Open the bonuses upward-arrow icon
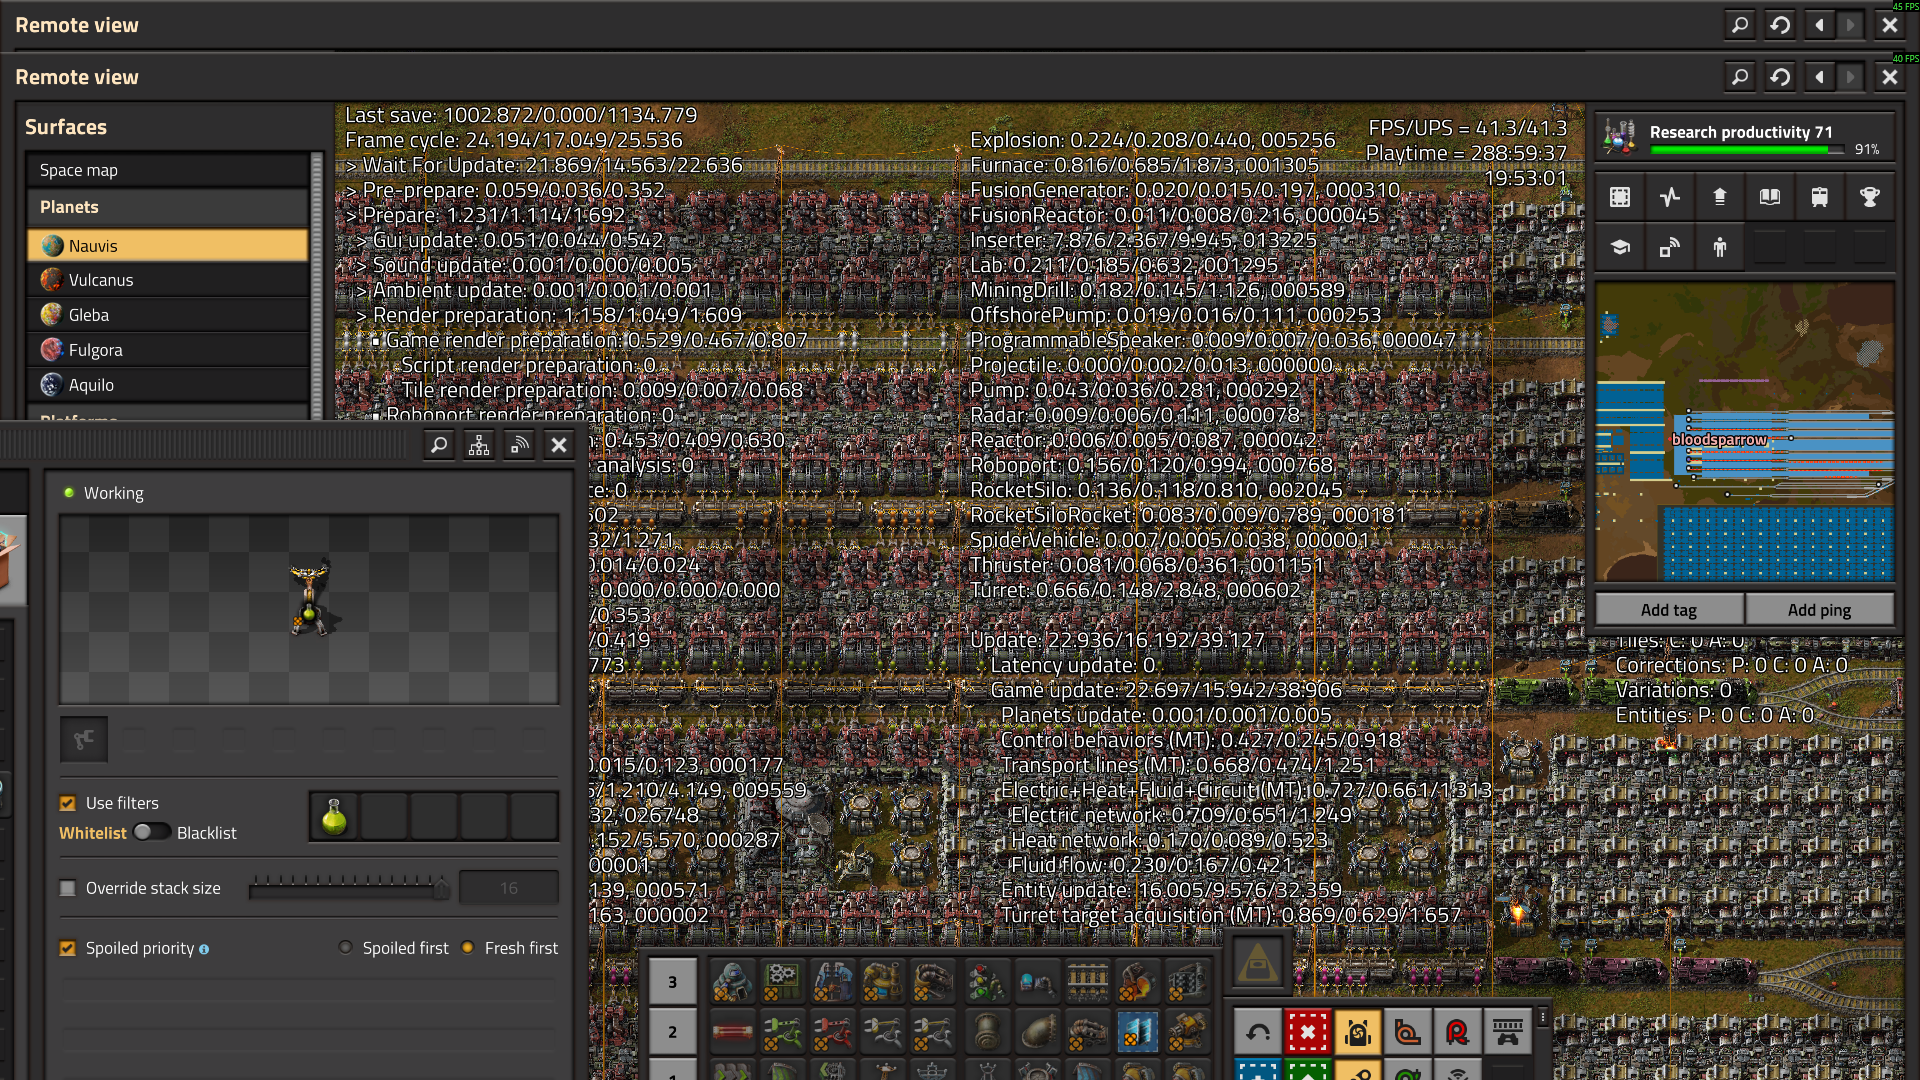 point(1720,197)
